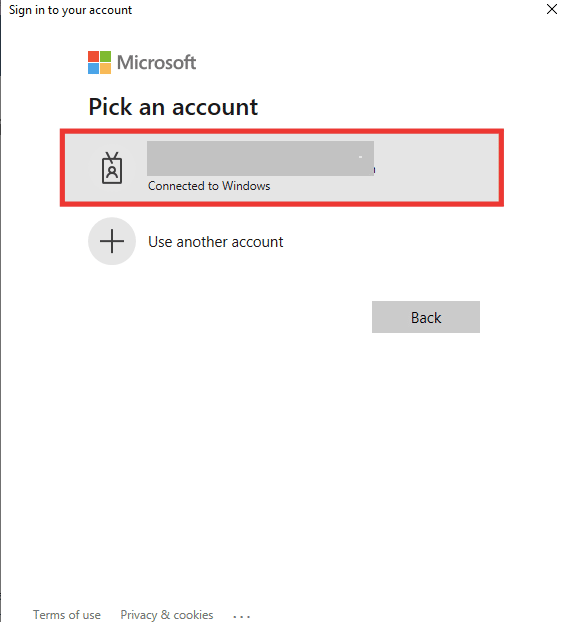Click the redacted account name field
The image size is (564, 622).
coord(260,158)
